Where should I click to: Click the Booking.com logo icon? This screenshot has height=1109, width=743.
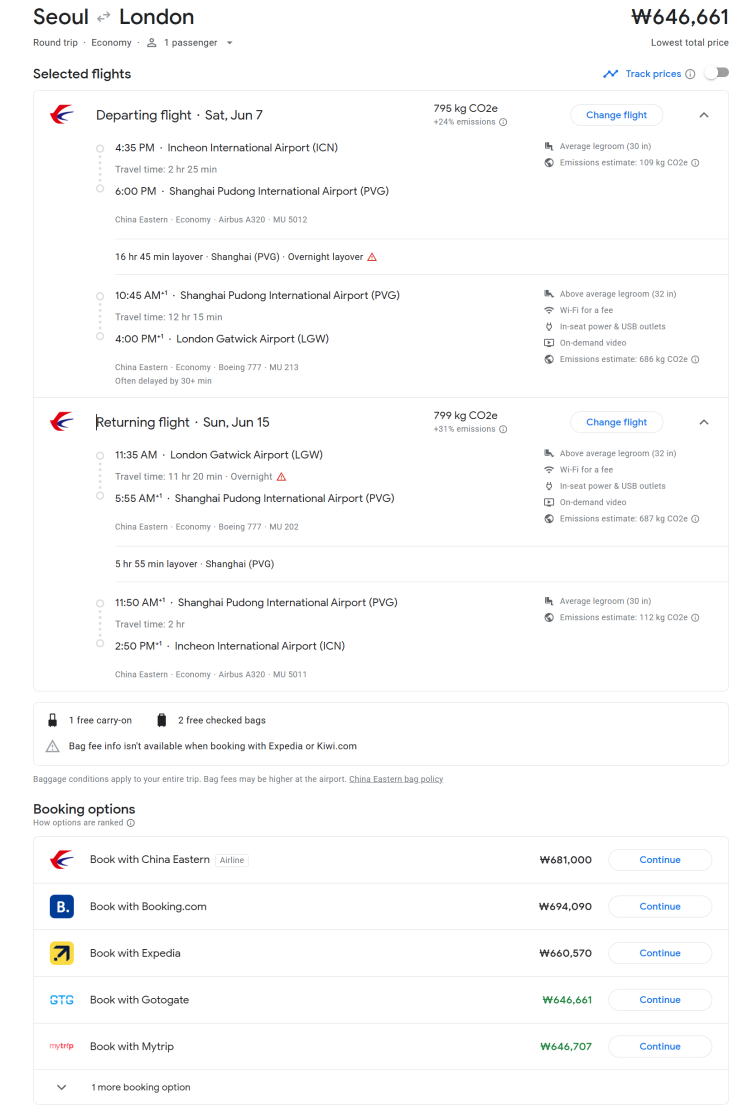click(62, 907)
